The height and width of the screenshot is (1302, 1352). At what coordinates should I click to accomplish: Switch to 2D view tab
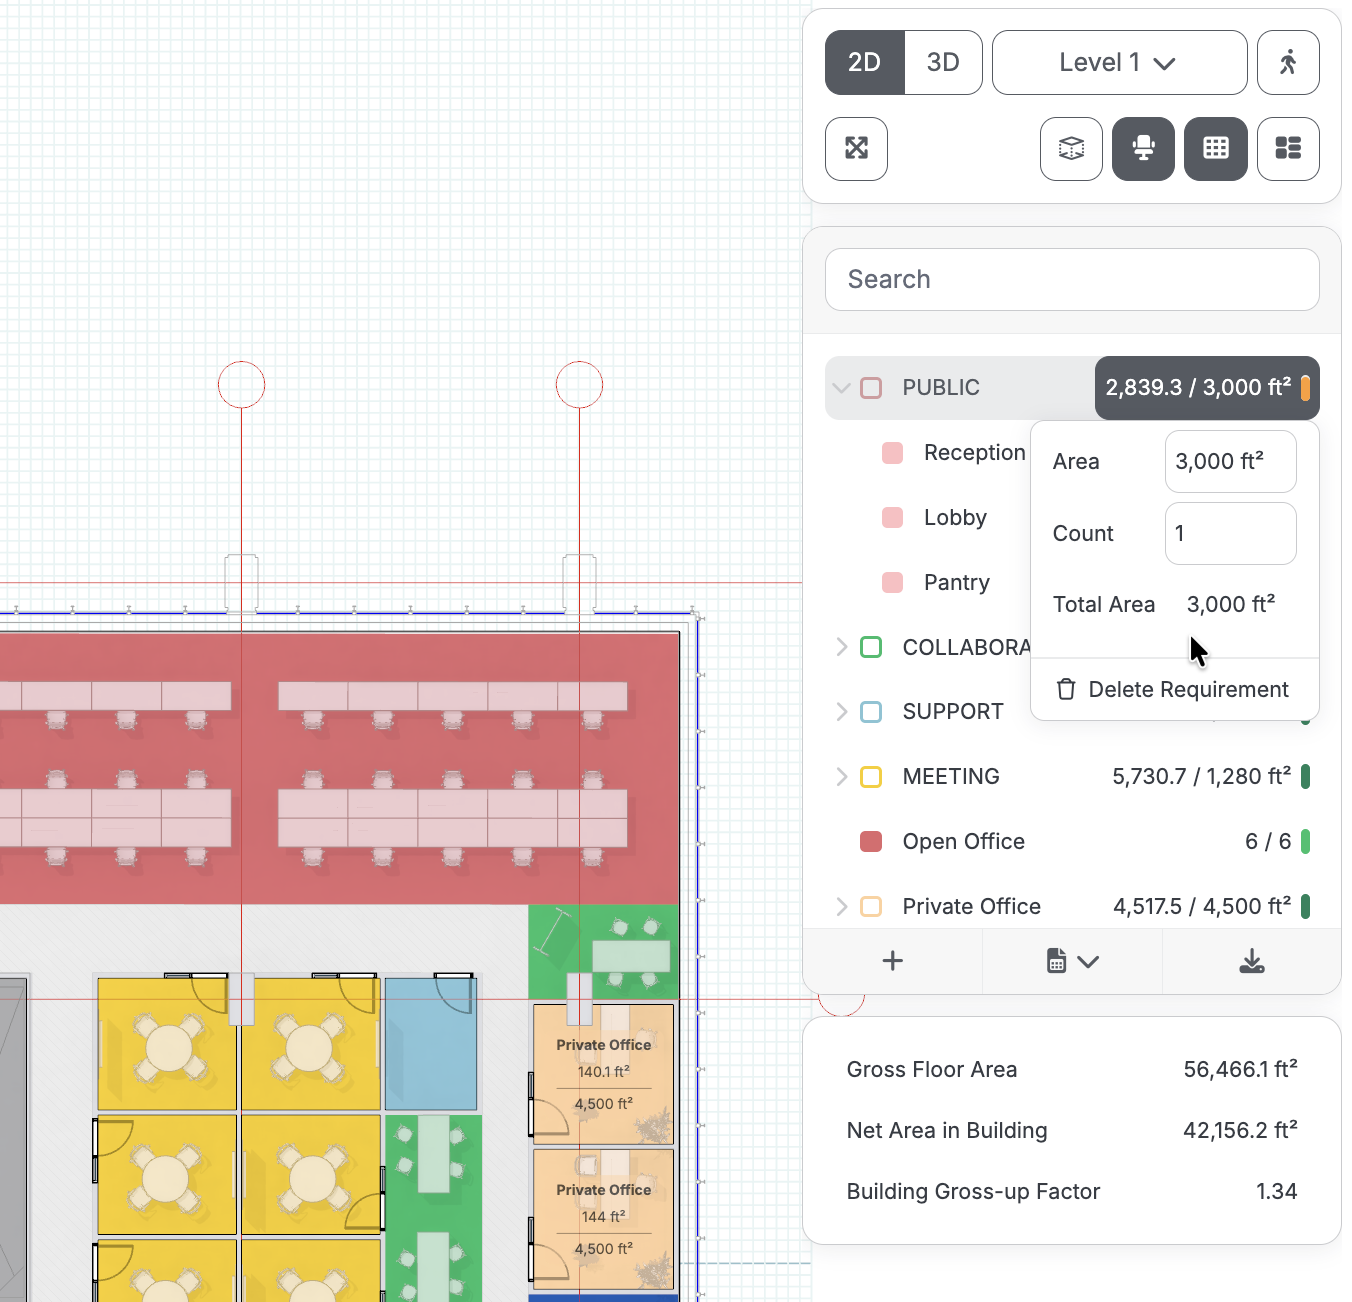coord(864,62)
